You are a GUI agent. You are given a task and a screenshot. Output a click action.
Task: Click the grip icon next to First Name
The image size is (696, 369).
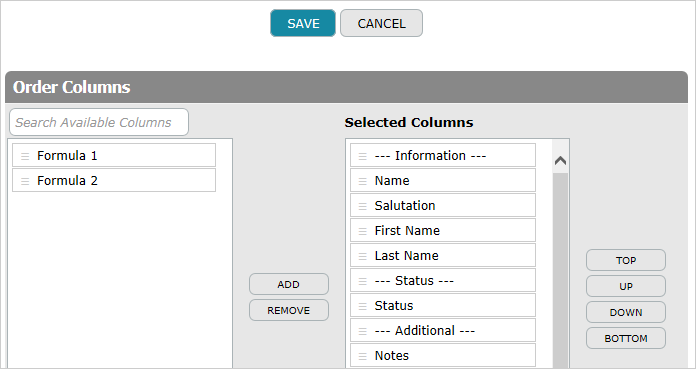363,231
